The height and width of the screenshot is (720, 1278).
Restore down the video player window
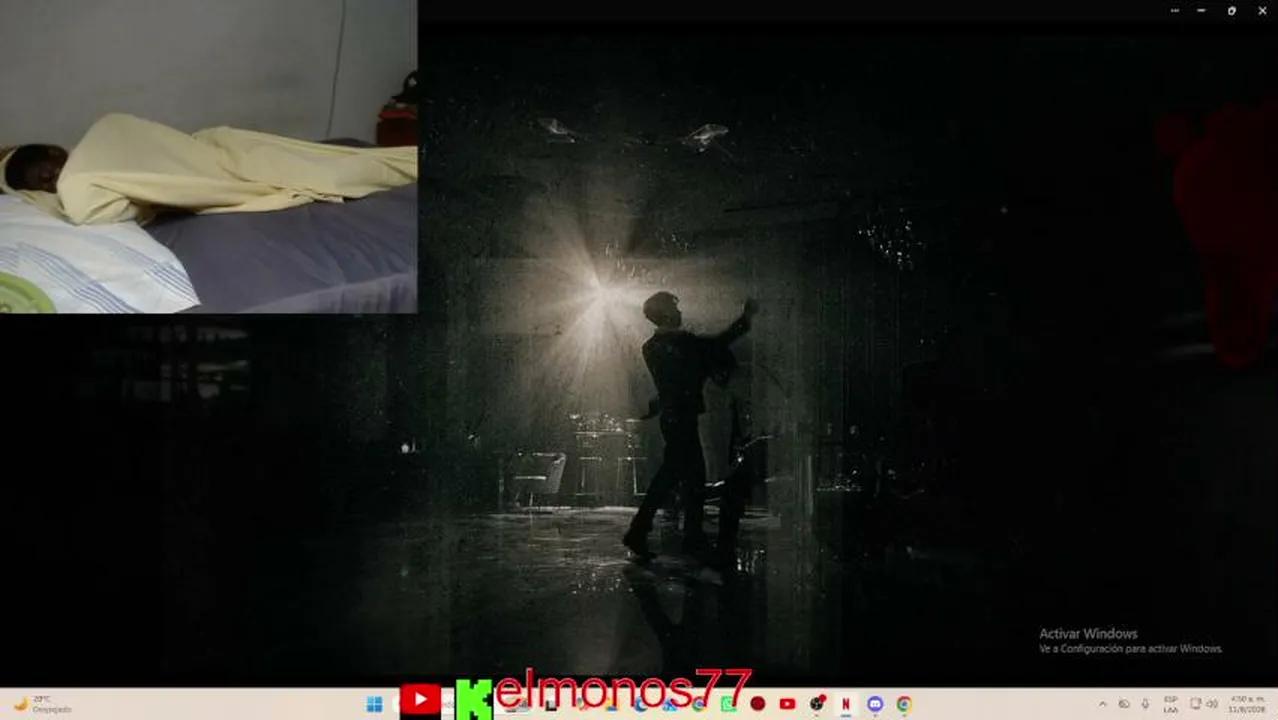1232,10
